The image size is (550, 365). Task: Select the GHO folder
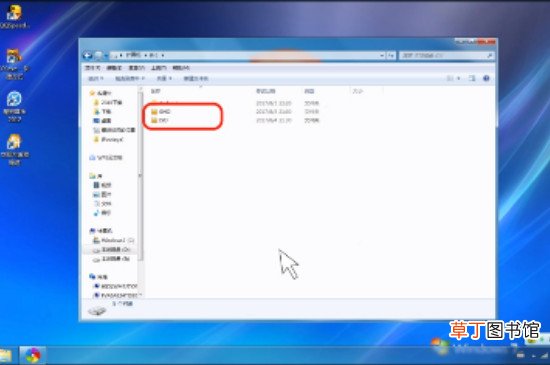161,111
